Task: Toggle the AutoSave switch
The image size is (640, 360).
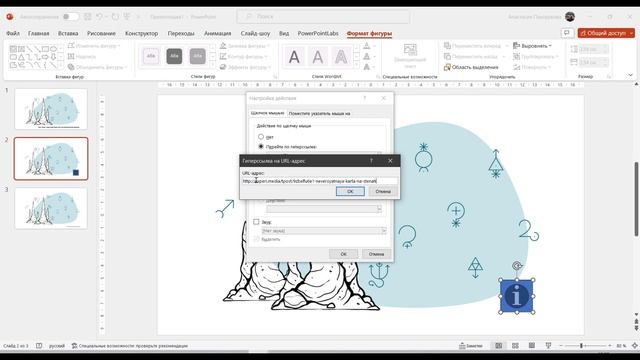Action: pyautogui.click(x=71, y=17)
